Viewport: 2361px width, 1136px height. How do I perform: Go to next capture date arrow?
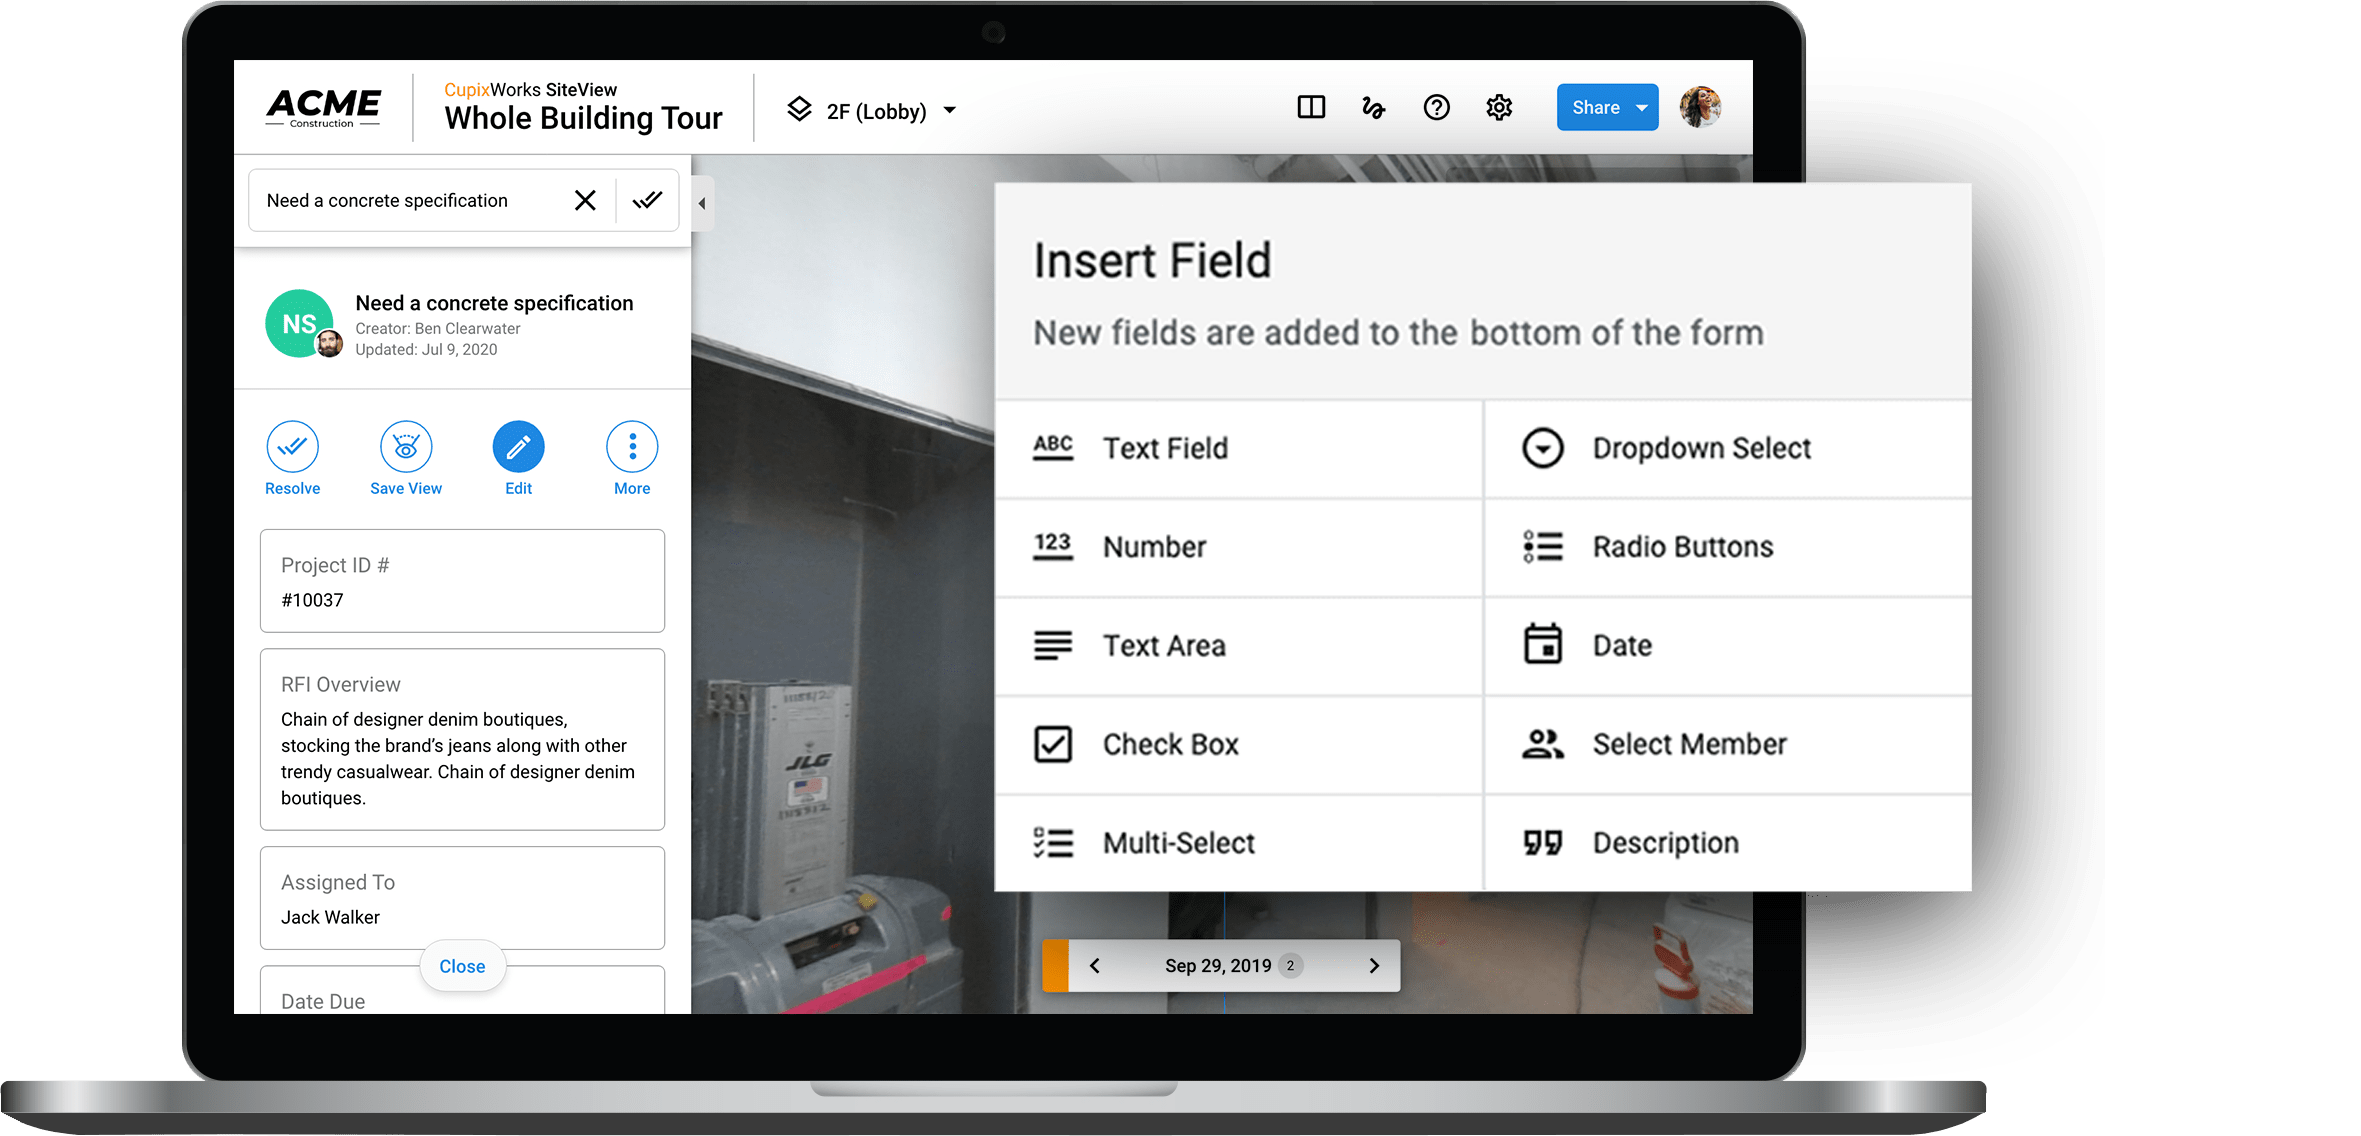tap(1374, 966)
